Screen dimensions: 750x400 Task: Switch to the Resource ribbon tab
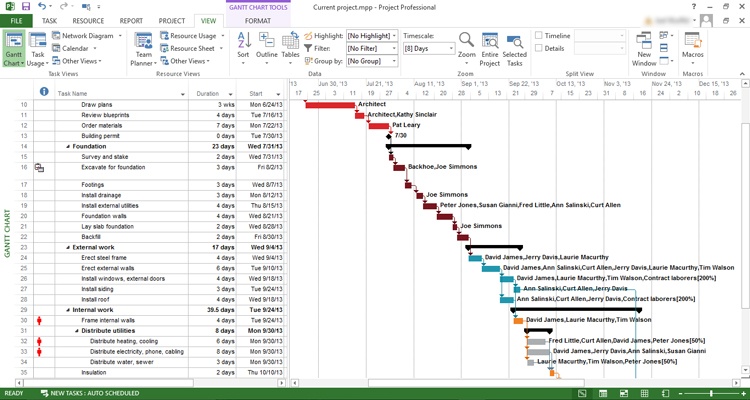pyautogui.click(x=87, y=20)
